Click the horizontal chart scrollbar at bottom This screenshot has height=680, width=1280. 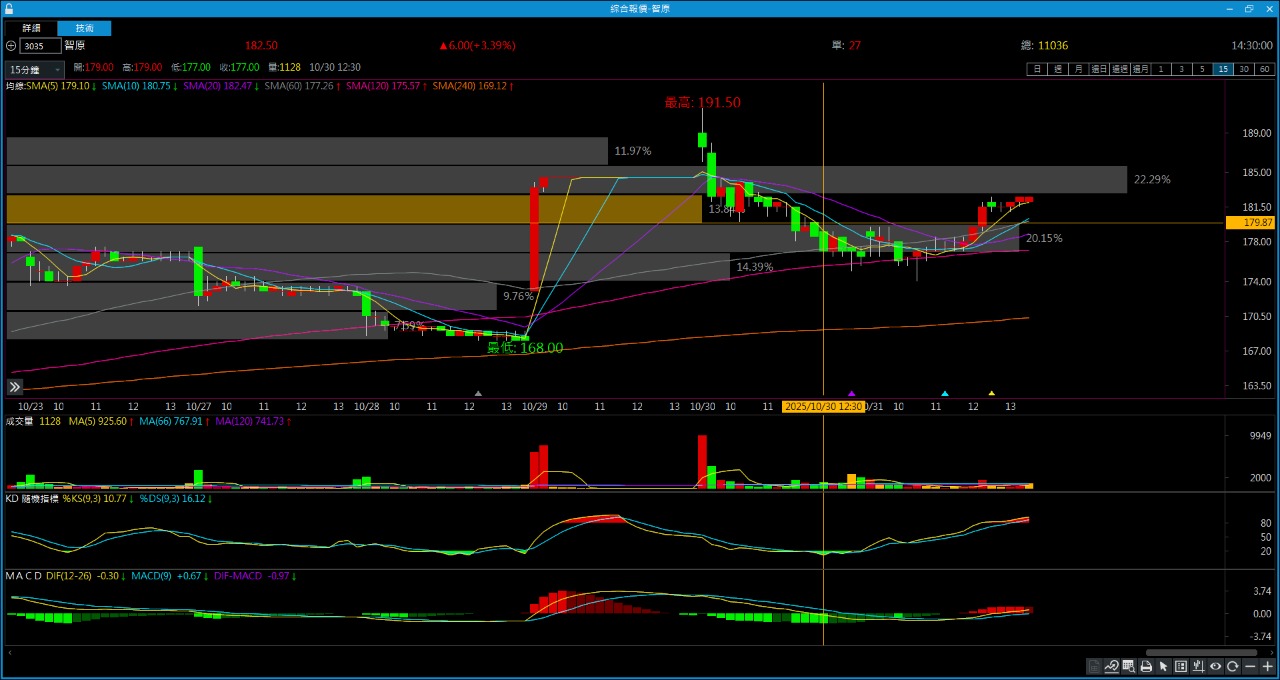tap(1200, 653)
